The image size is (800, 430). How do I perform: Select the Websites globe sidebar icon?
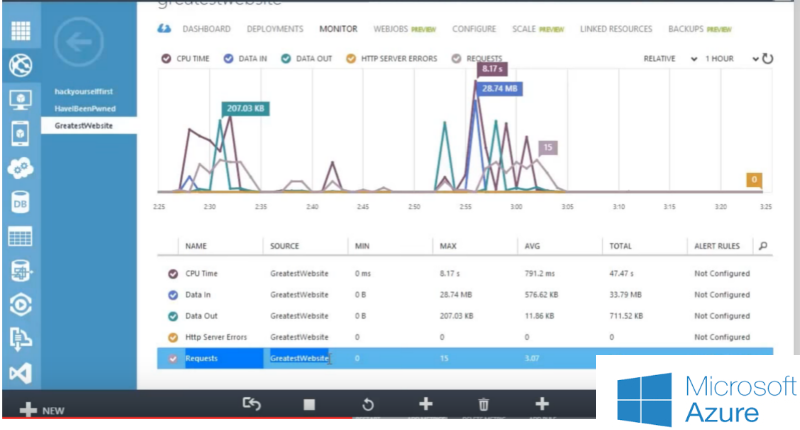point(20,65)
